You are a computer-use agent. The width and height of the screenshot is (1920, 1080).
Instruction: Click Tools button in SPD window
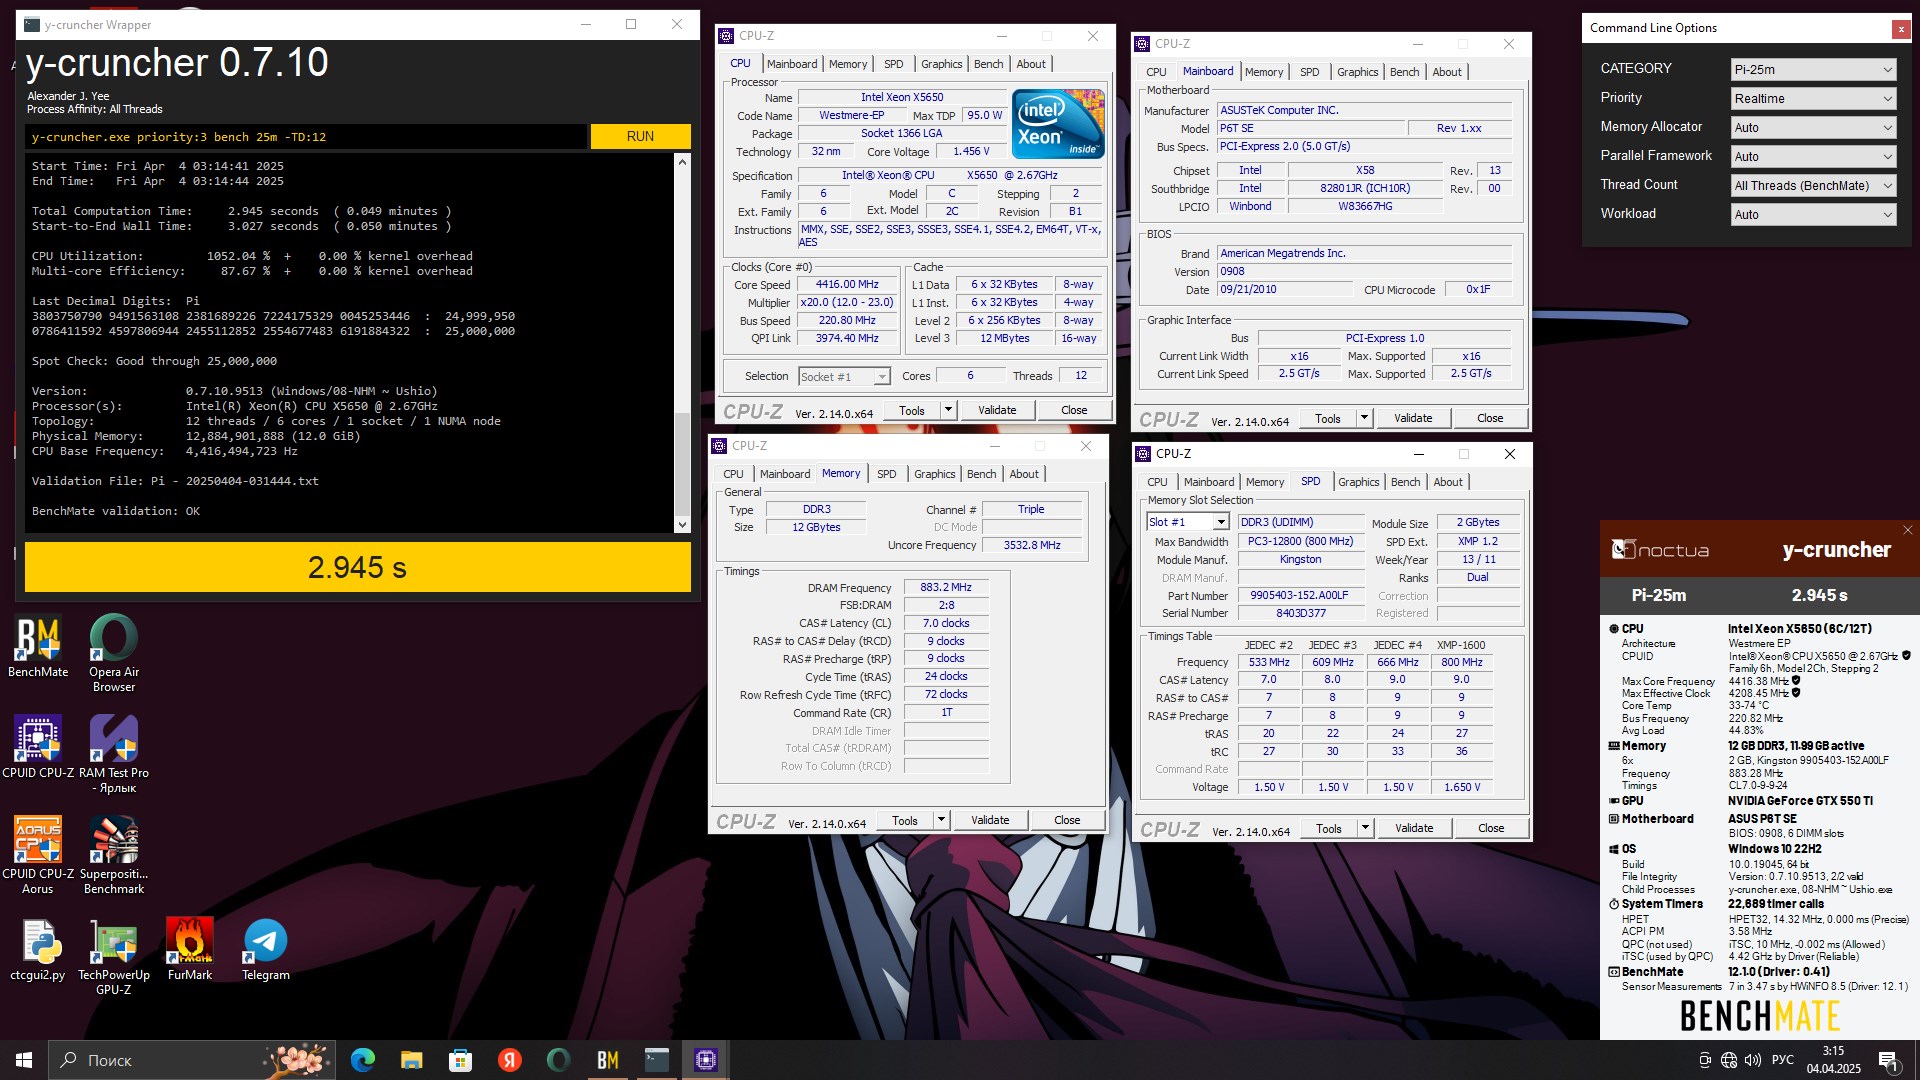[x=1328, y=828]
